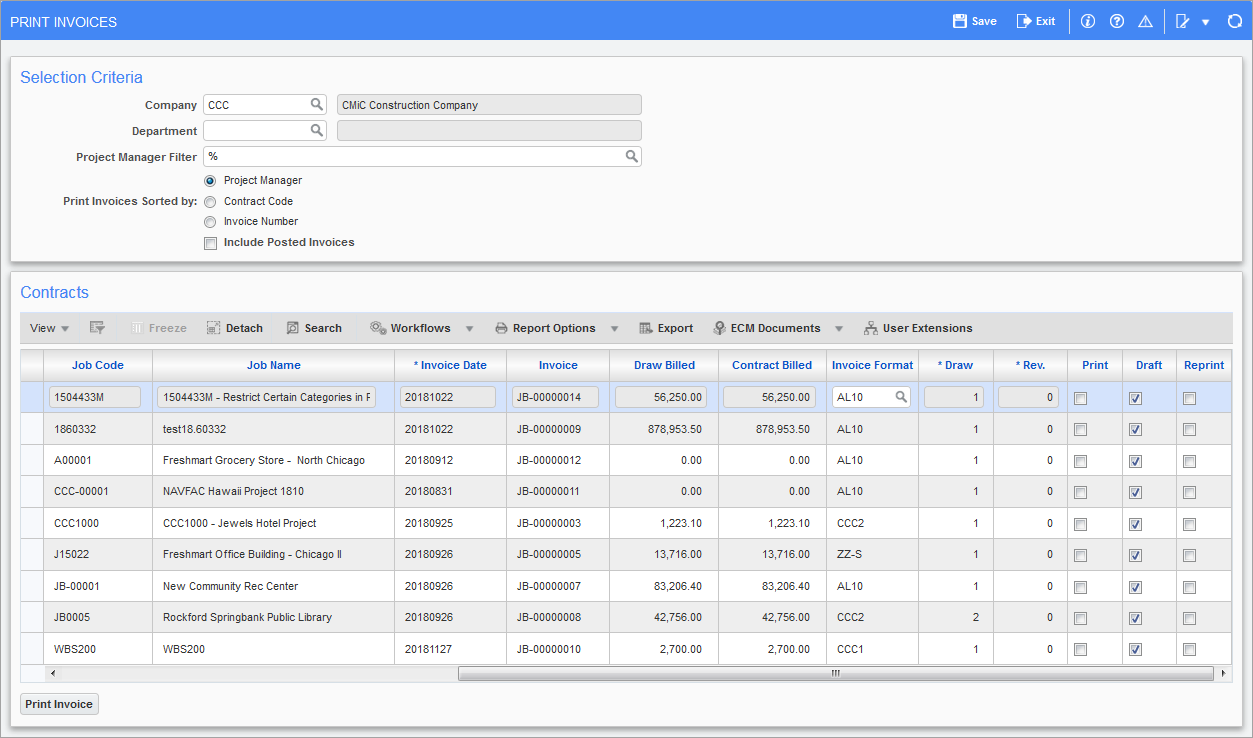Viewport: 1253px width, 738px height.
Task: Click the warning triangle icon
Action: pos(1145,20)
